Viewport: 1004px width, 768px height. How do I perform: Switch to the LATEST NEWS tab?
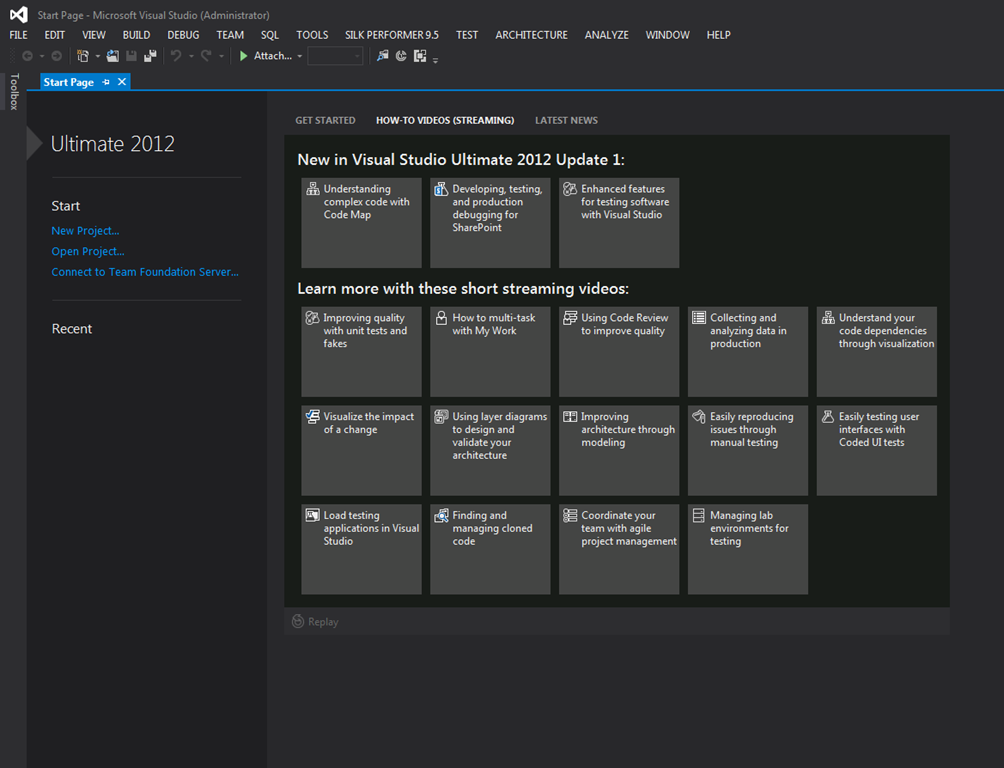coord(566,119)
